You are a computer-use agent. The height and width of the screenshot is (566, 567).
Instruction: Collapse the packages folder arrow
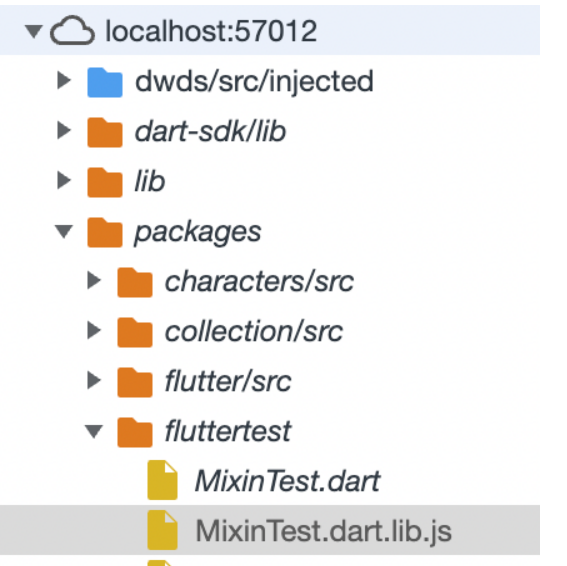coord(64,231)
